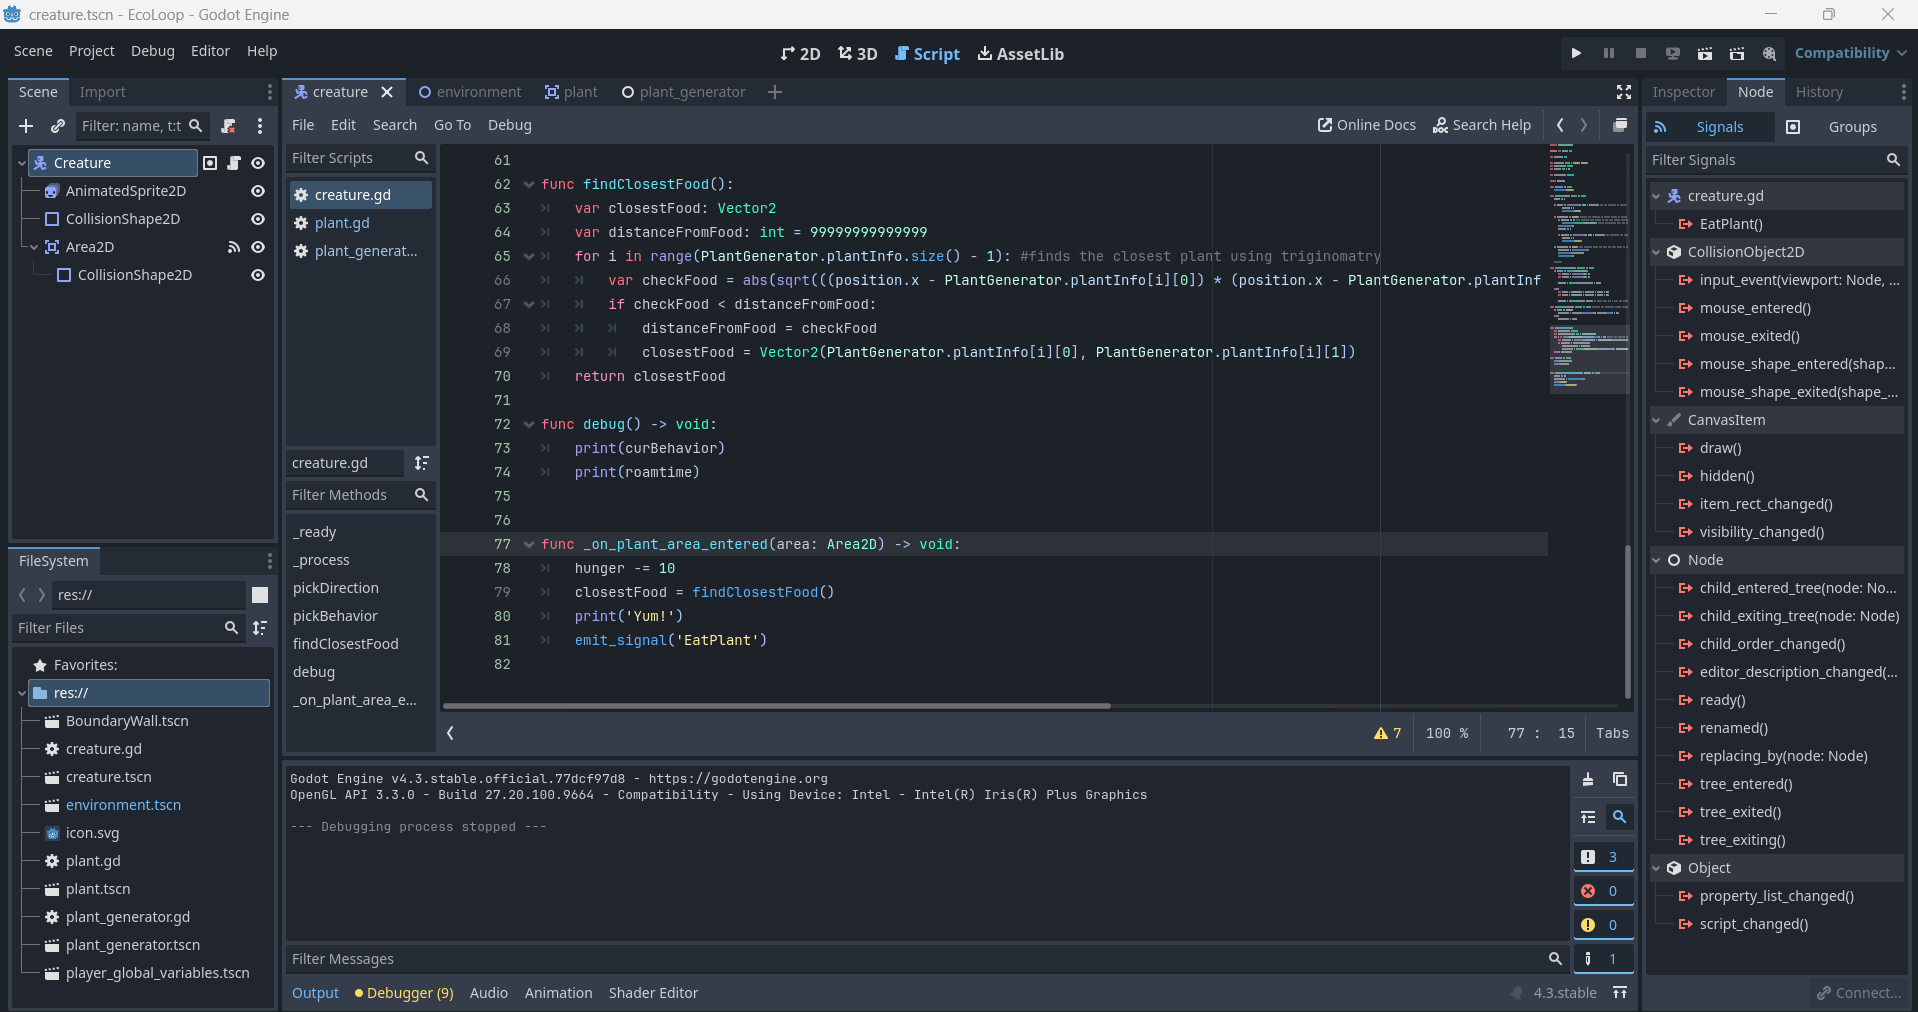
Task: Run the project with the Play button
Action: point(1576,53)
